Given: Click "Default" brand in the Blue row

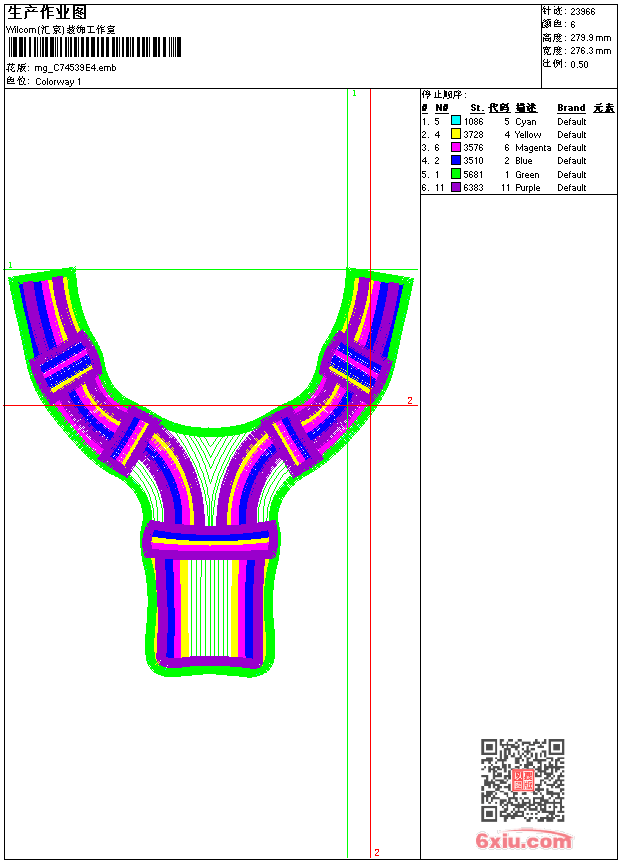Looking at the screenshot, I should coord(572,161).
